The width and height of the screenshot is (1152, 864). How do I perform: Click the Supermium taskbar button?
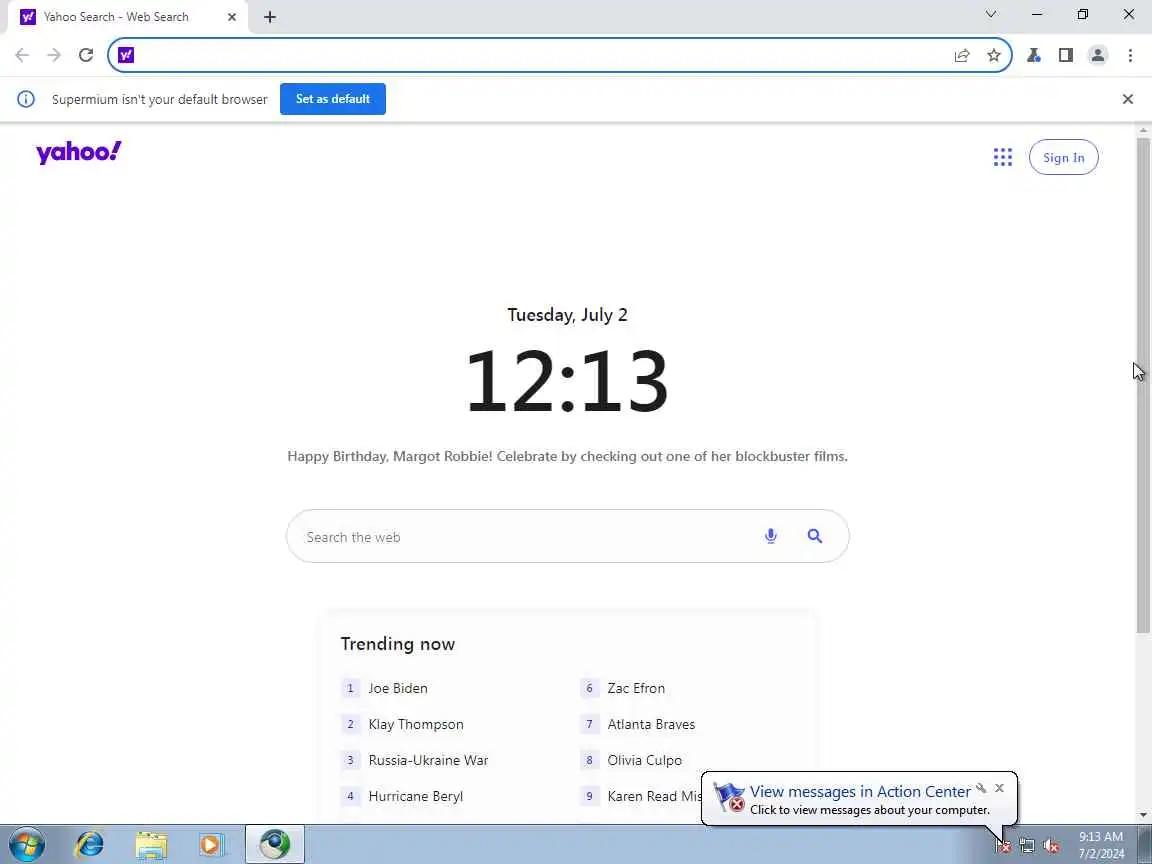pos(275,845)
